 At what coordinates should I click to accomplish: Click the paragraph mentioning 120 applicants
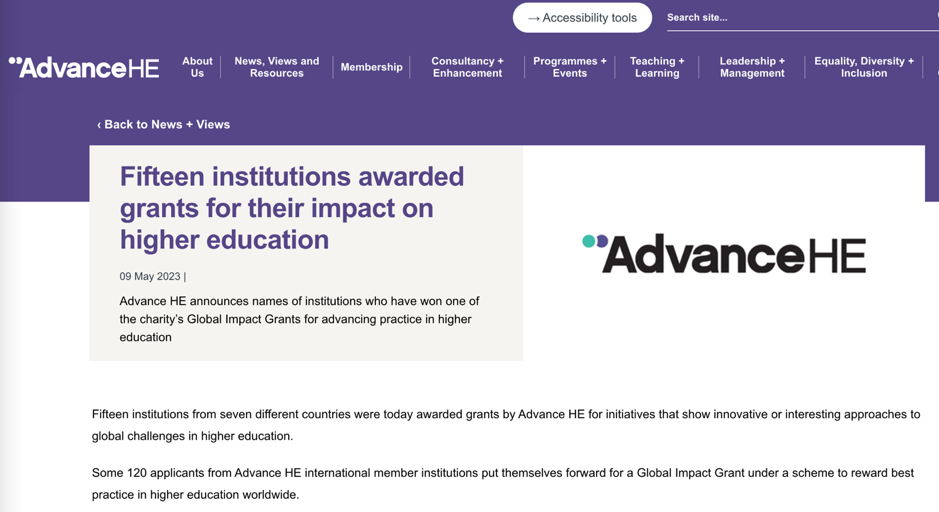click(x=503, y=484)
